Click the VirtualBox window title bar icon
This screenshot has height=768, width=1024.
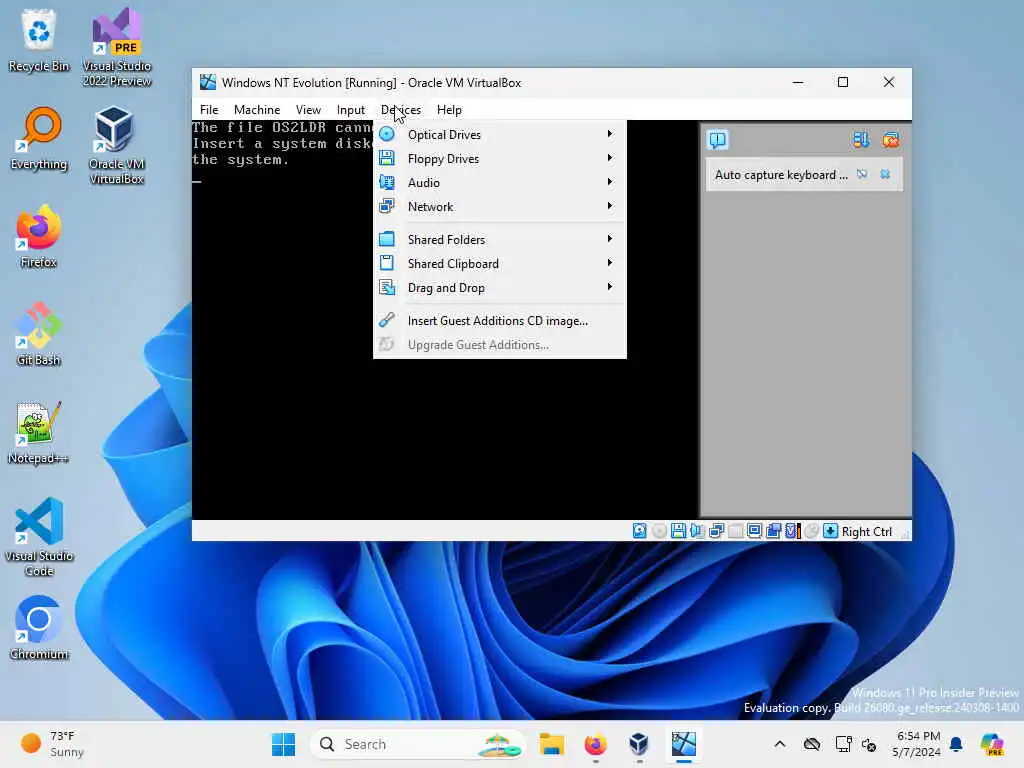point(208,82)
